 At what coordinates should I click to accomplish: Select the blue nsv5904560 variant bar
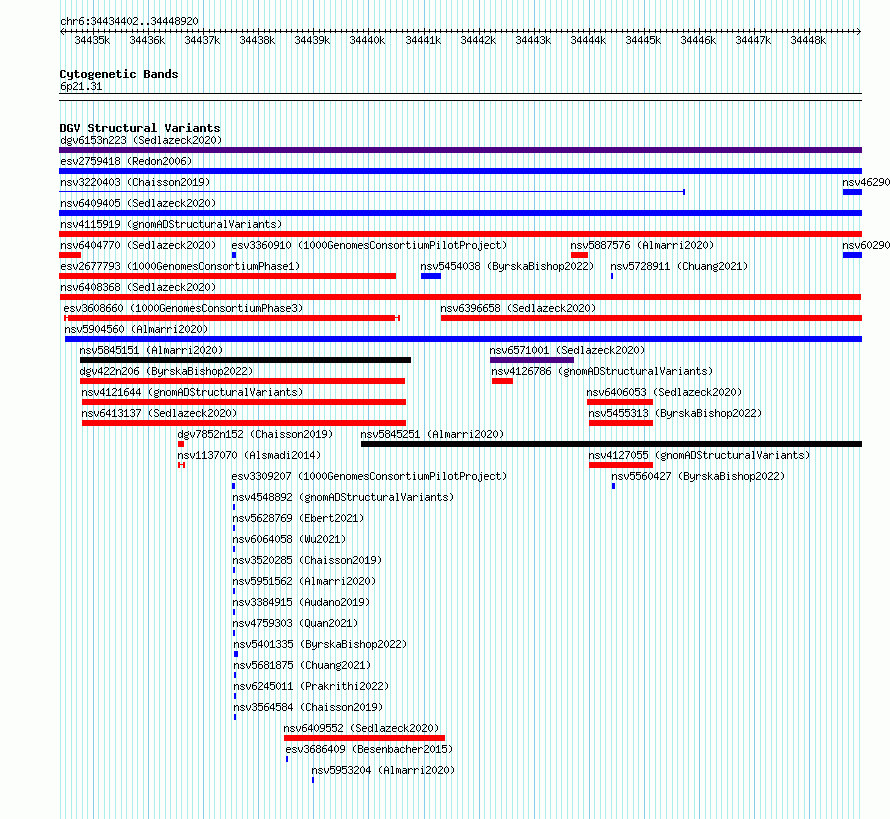463,339
